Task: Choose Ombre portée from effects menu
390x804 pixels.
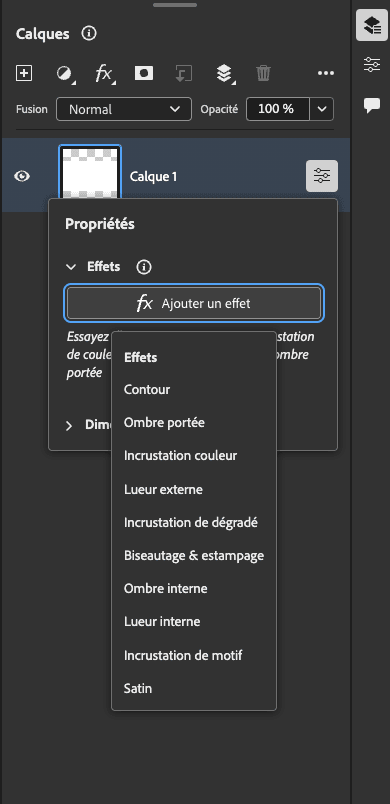Action: (x=164, y=423)
